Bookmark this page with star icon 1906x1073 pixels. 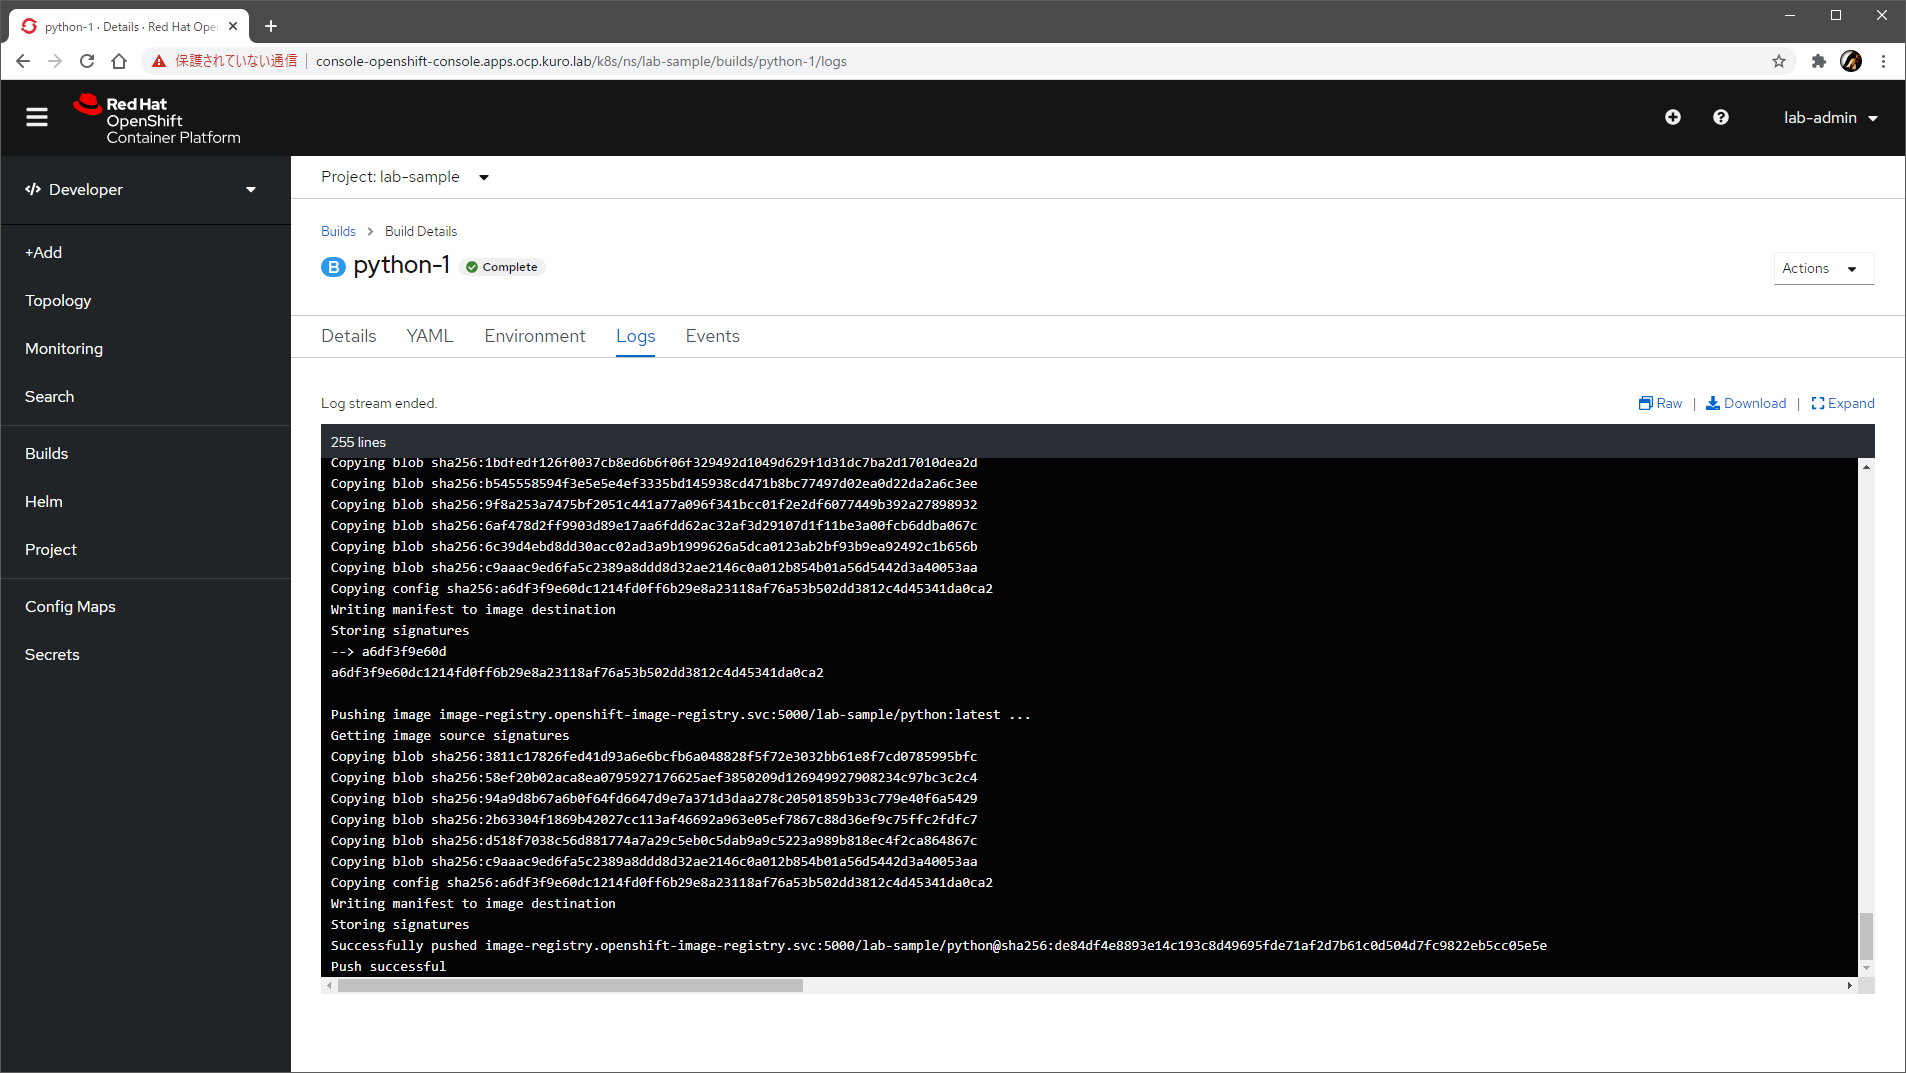coord(1778,62)
